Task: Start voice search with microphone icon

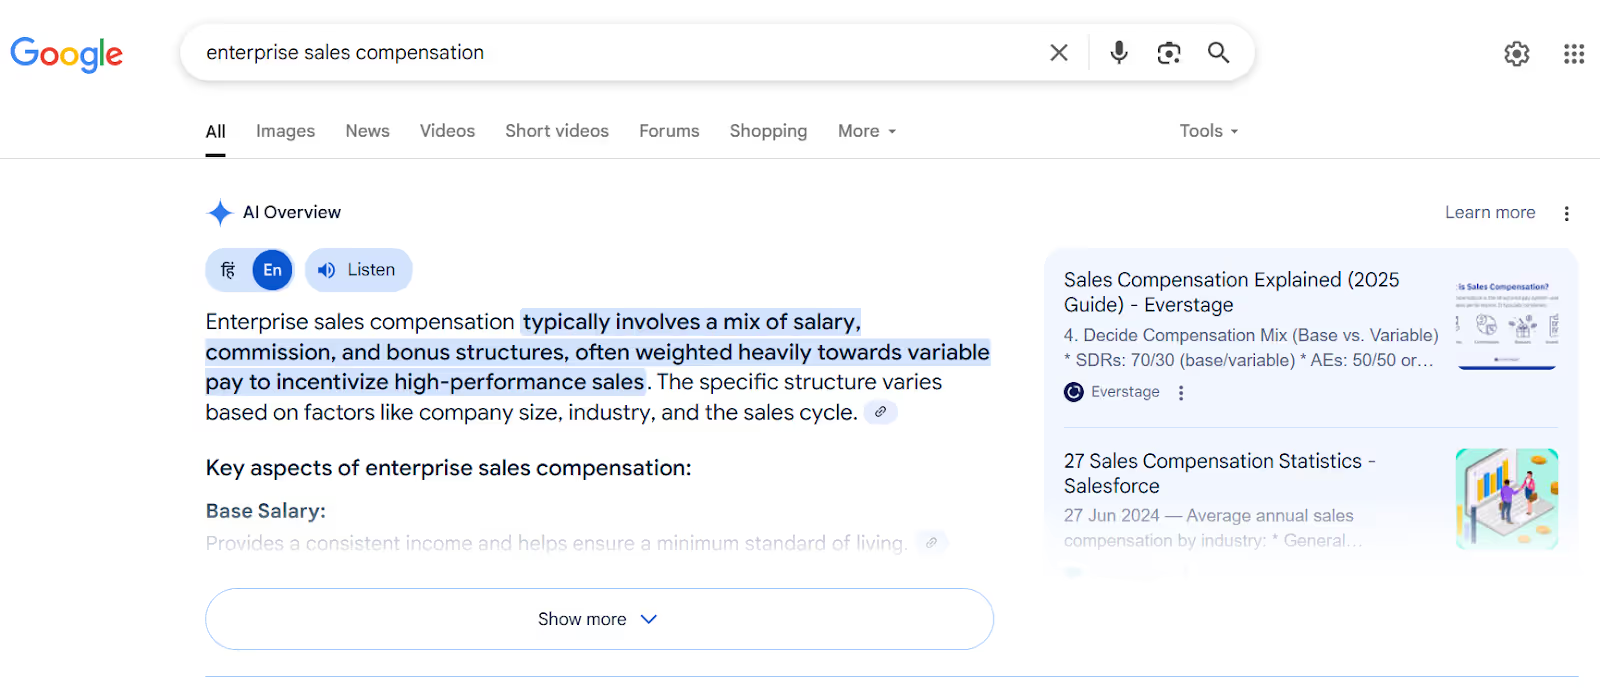Action: [1119, 53]
